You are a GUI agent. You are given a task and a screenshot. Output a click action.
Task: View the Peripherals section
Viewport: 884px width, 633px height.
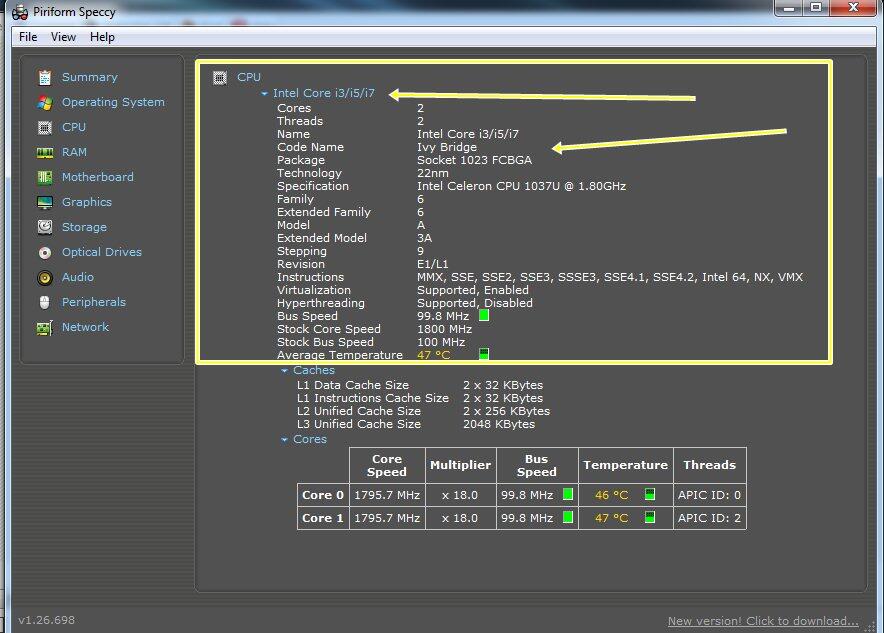[94, 302]
